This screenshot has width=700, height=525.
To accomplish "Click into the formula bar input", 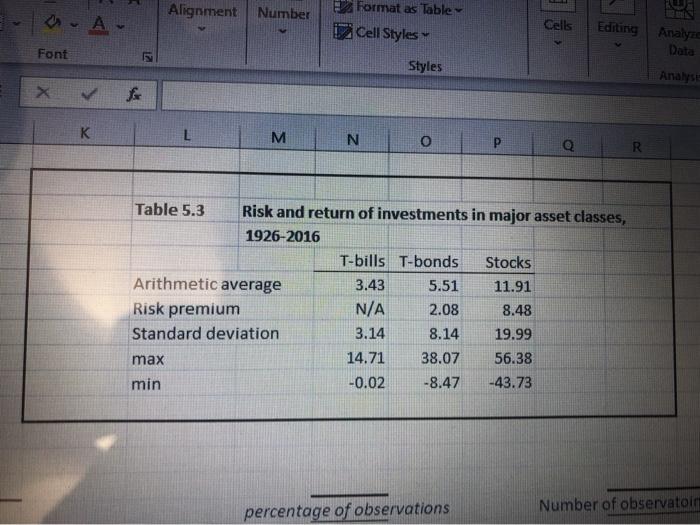I will click(x=430, y=100).
